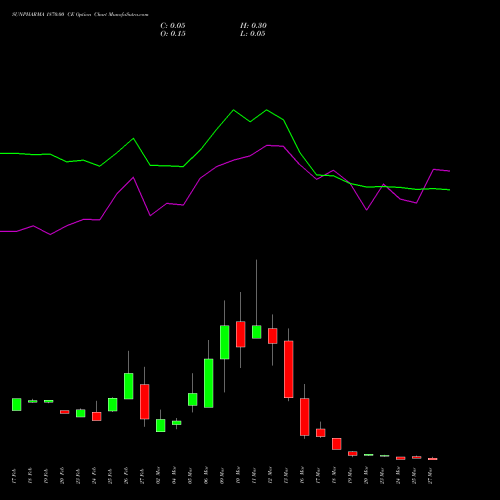Click the '18 Mar' date label

point(334,476)
